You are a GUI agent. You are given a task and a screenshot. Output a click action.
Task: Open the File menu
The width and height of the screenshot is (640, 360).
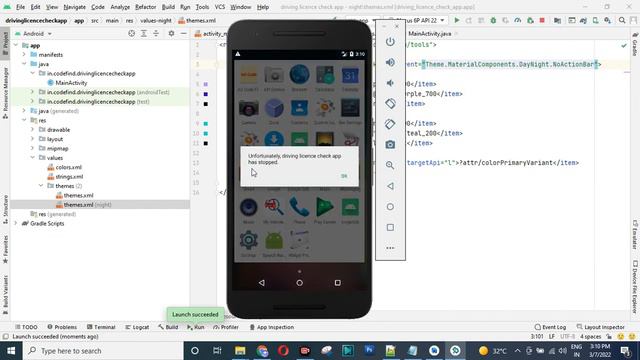coord(20,7)
